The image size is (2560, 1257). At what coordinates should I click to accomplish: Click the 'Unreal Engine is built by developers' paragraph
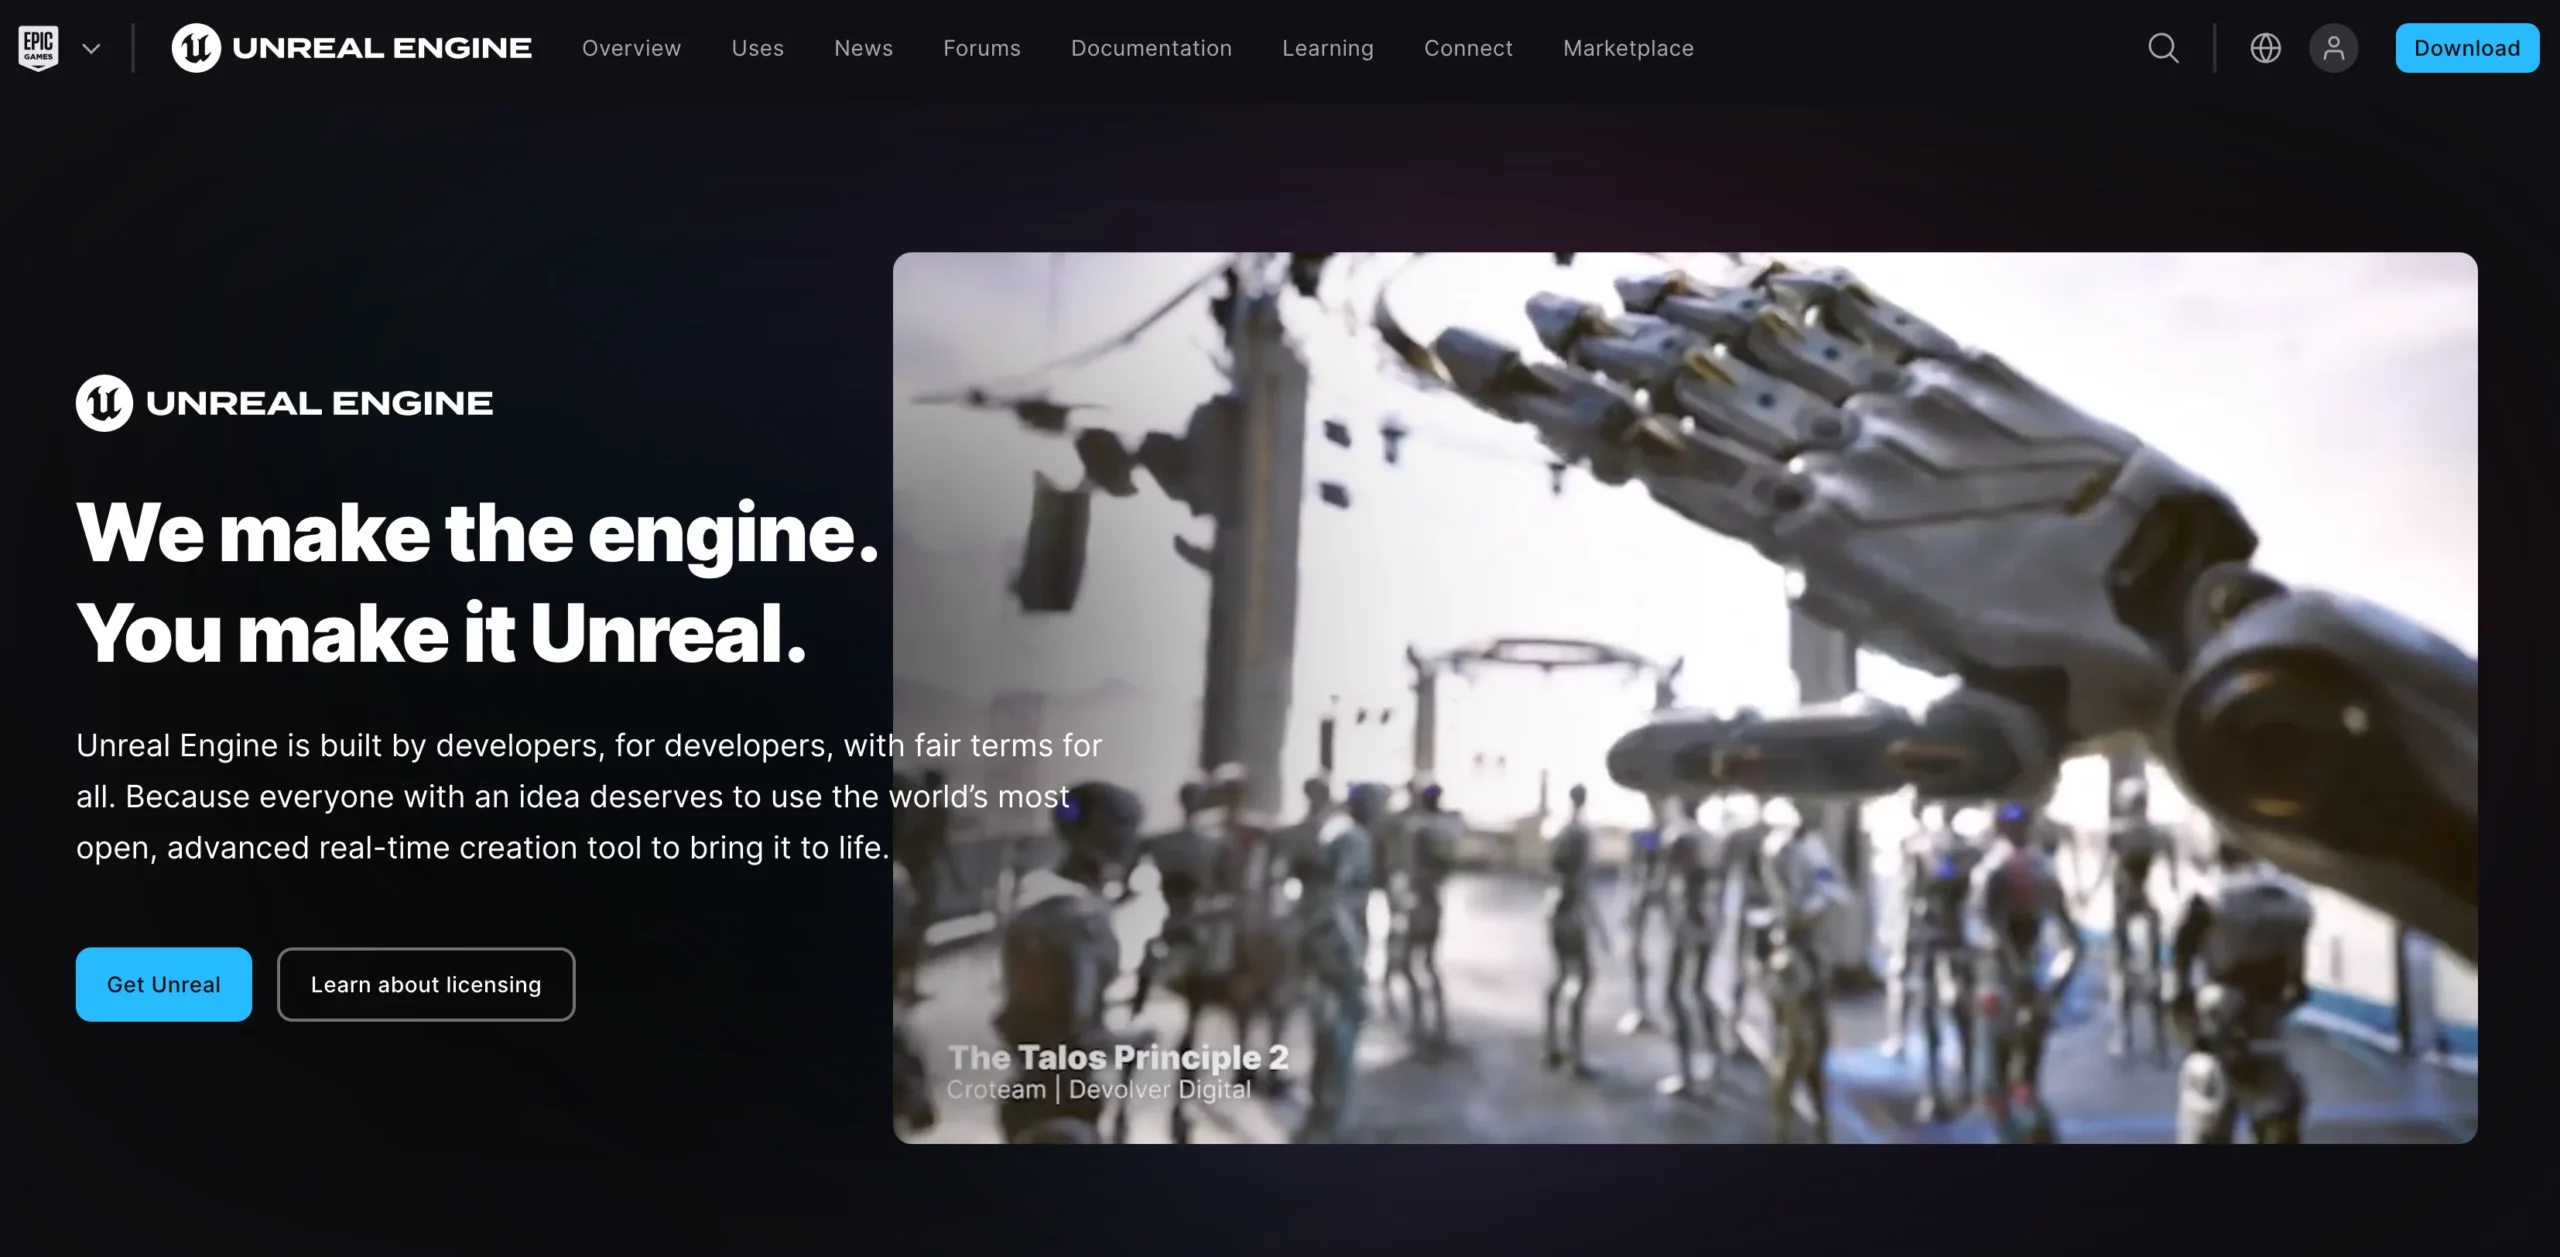pyautogui.click(x=589, y=796)
